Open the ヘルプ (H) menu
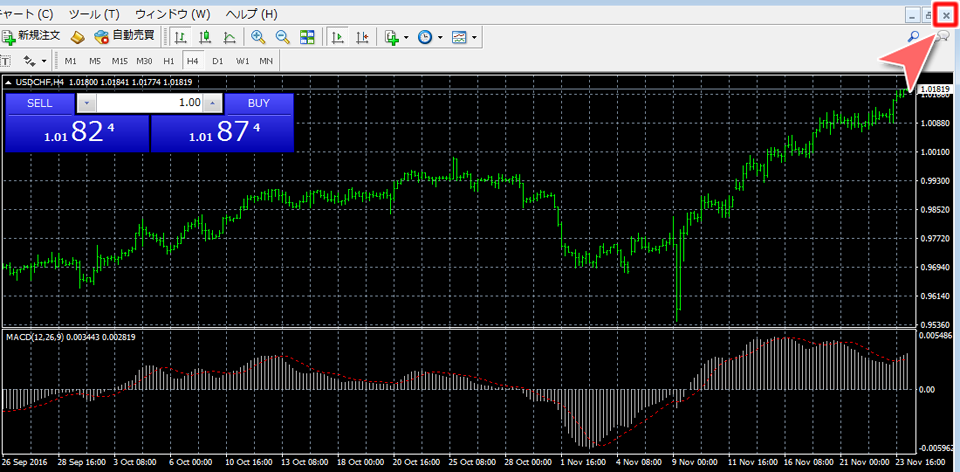 coord(251,14)
